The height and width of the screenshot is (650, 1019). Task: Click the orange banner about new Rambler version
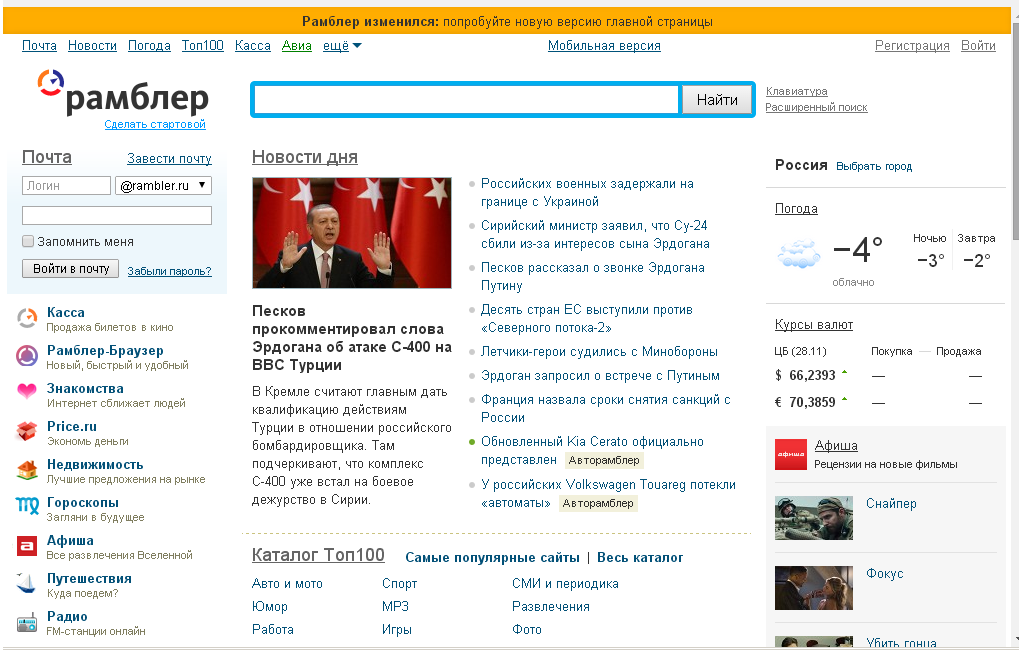506,21
